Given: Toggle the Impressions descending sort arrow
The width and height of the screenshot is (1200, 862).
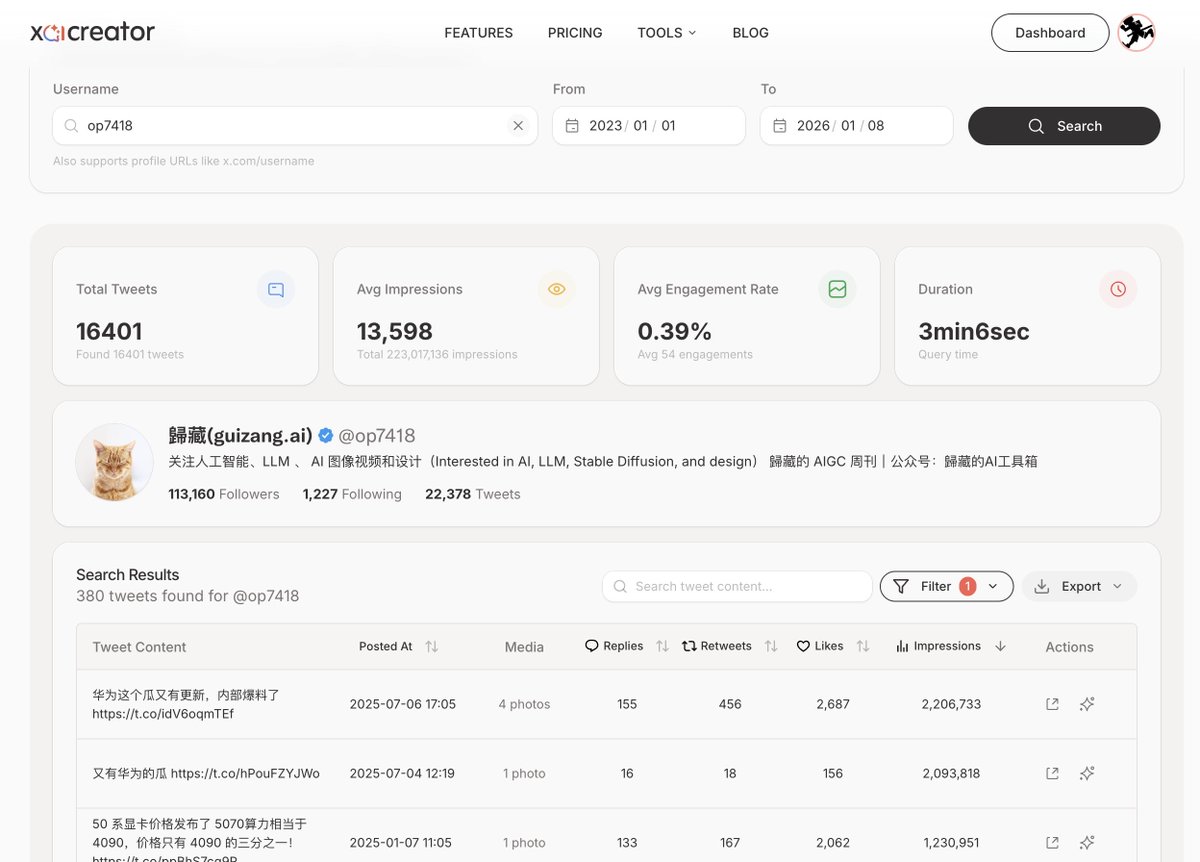Looking at the screenshot, I should tap(1000, 647).
